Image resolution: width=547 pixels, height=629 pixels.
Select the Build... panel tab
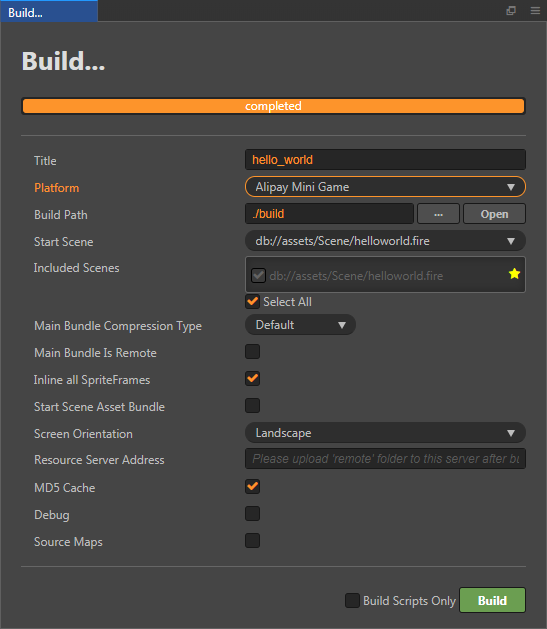[49, 11]
